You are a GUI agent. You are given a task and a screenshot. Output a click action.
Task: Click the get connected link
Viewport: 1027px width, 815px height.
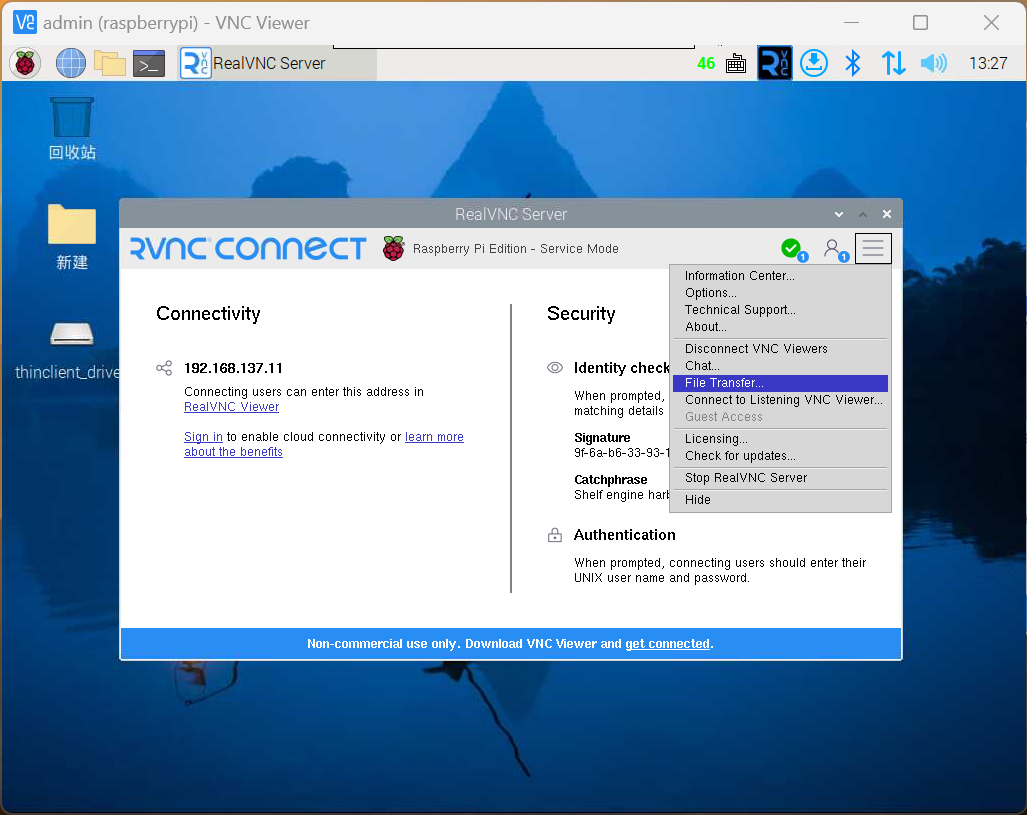coord(667,644)
